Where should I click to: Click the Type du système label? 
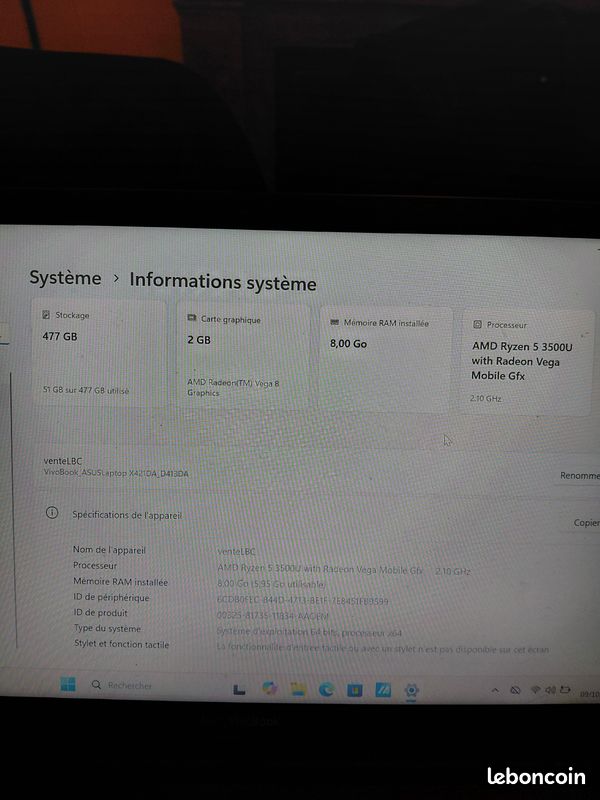107,629
